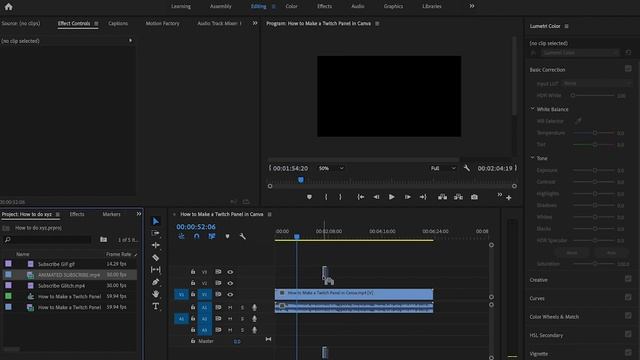Viewport: 640px width, 360px height.
Task: Switch to the Audio workspace
Action: pos(358,6)
